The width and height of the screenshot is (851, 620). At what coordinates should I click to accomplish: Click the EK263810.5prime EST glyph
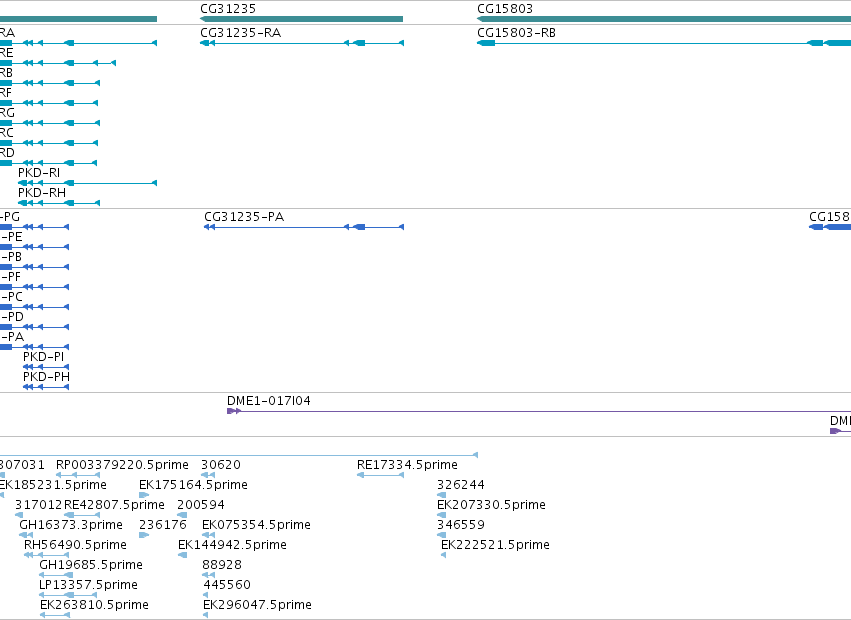(x=55, y=615)
